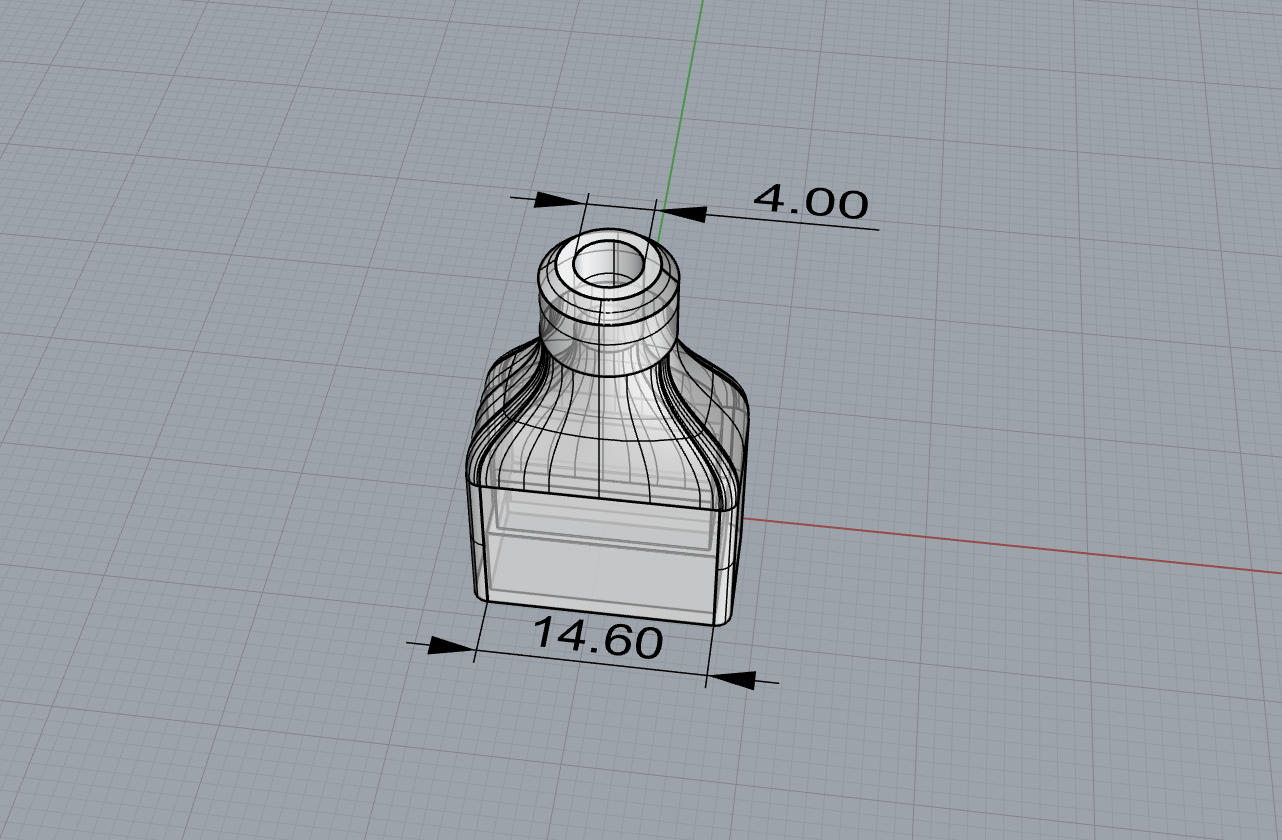Select the 4.00 dimension text

[x=810, y=201]
